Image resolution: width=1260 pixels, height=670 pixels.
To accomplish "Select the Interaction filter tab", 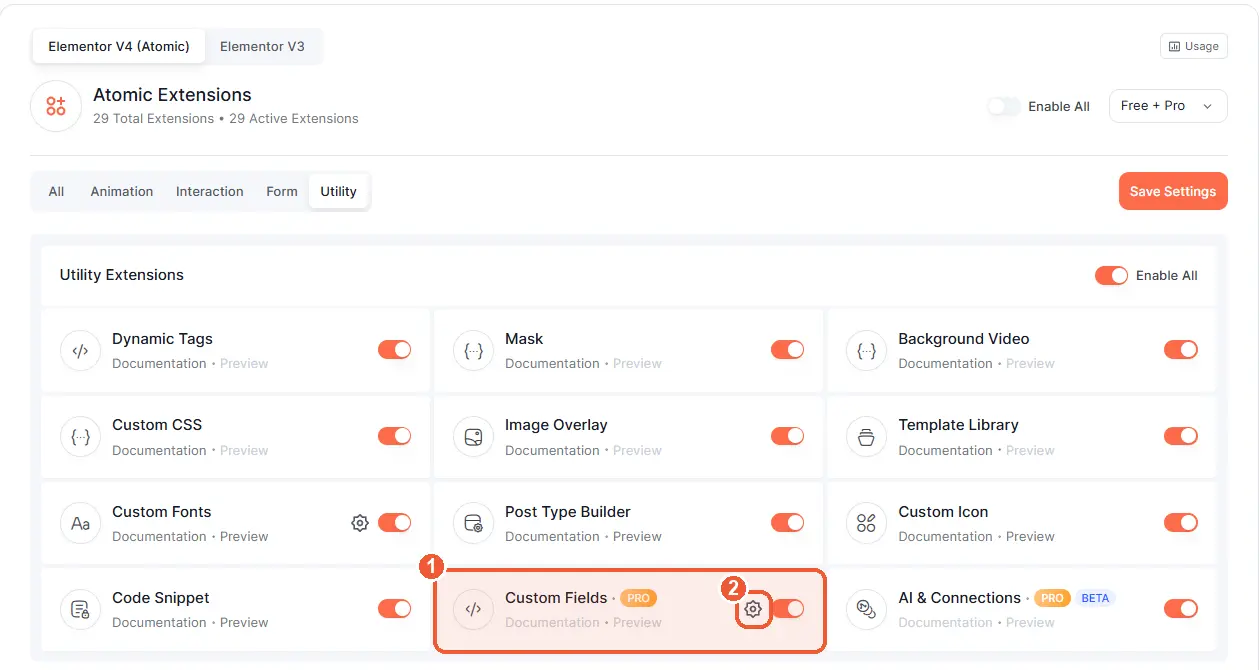I will [210, 191].
